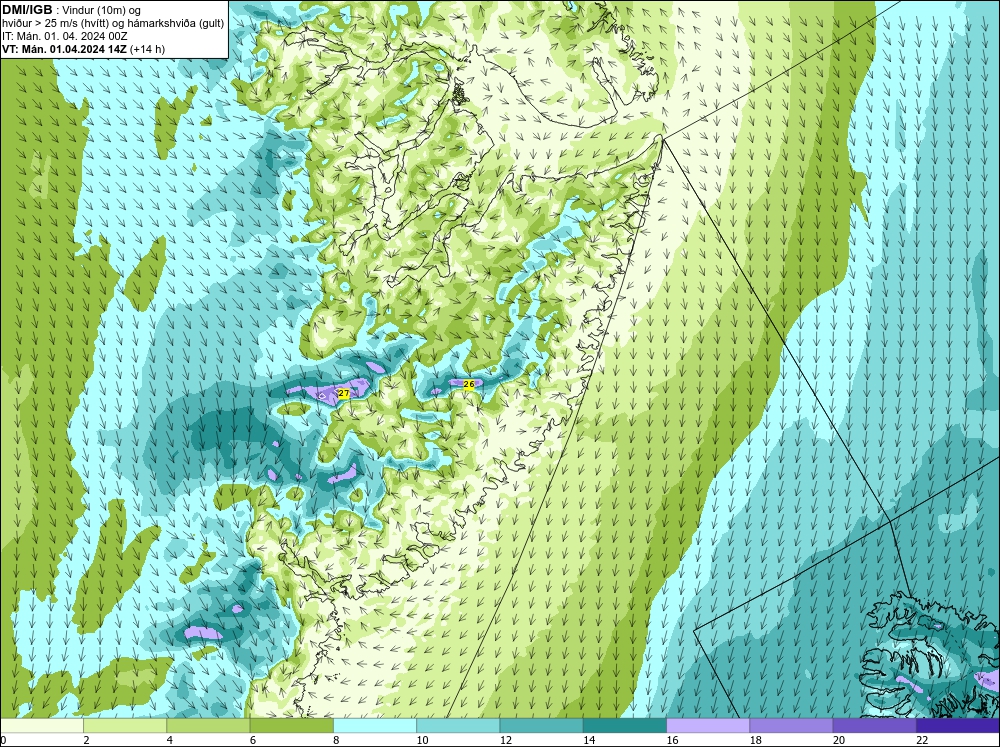1000x747 pixels.
Task: Click the legend tick label '22'
Action: click(x=922, y=740)
